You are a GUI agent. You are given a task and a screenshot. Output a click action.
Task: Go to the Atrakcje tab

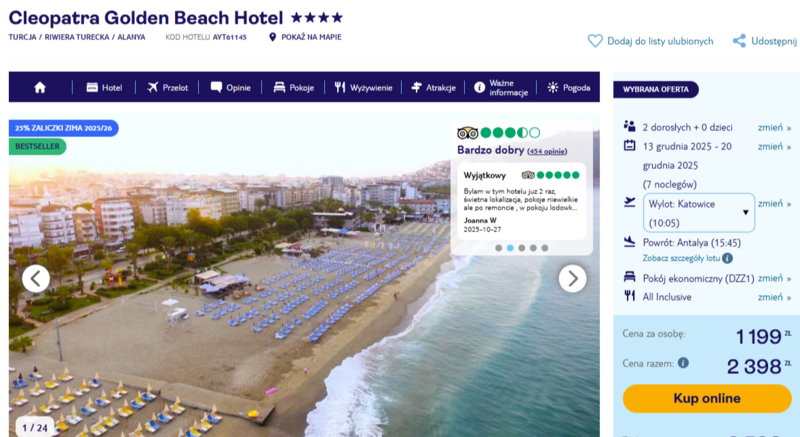tap(433, 87)
